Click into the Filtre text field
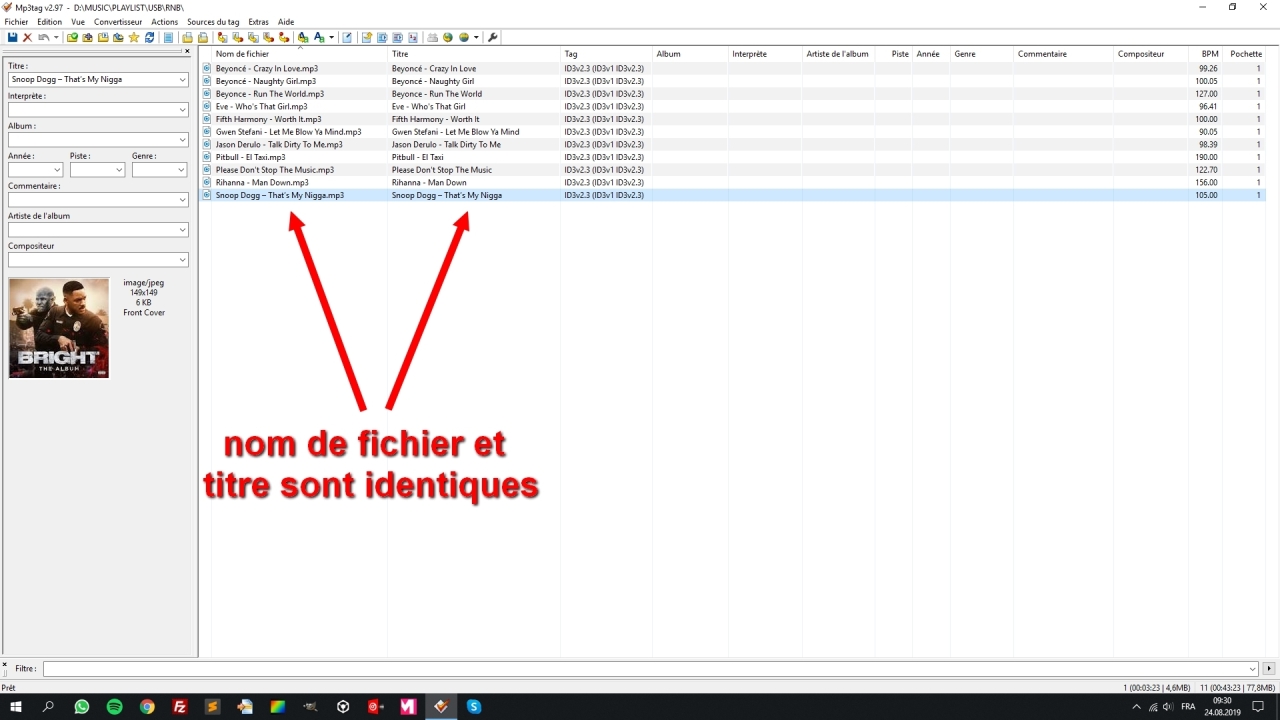The image size is (1280, 720). pos(640,669)
